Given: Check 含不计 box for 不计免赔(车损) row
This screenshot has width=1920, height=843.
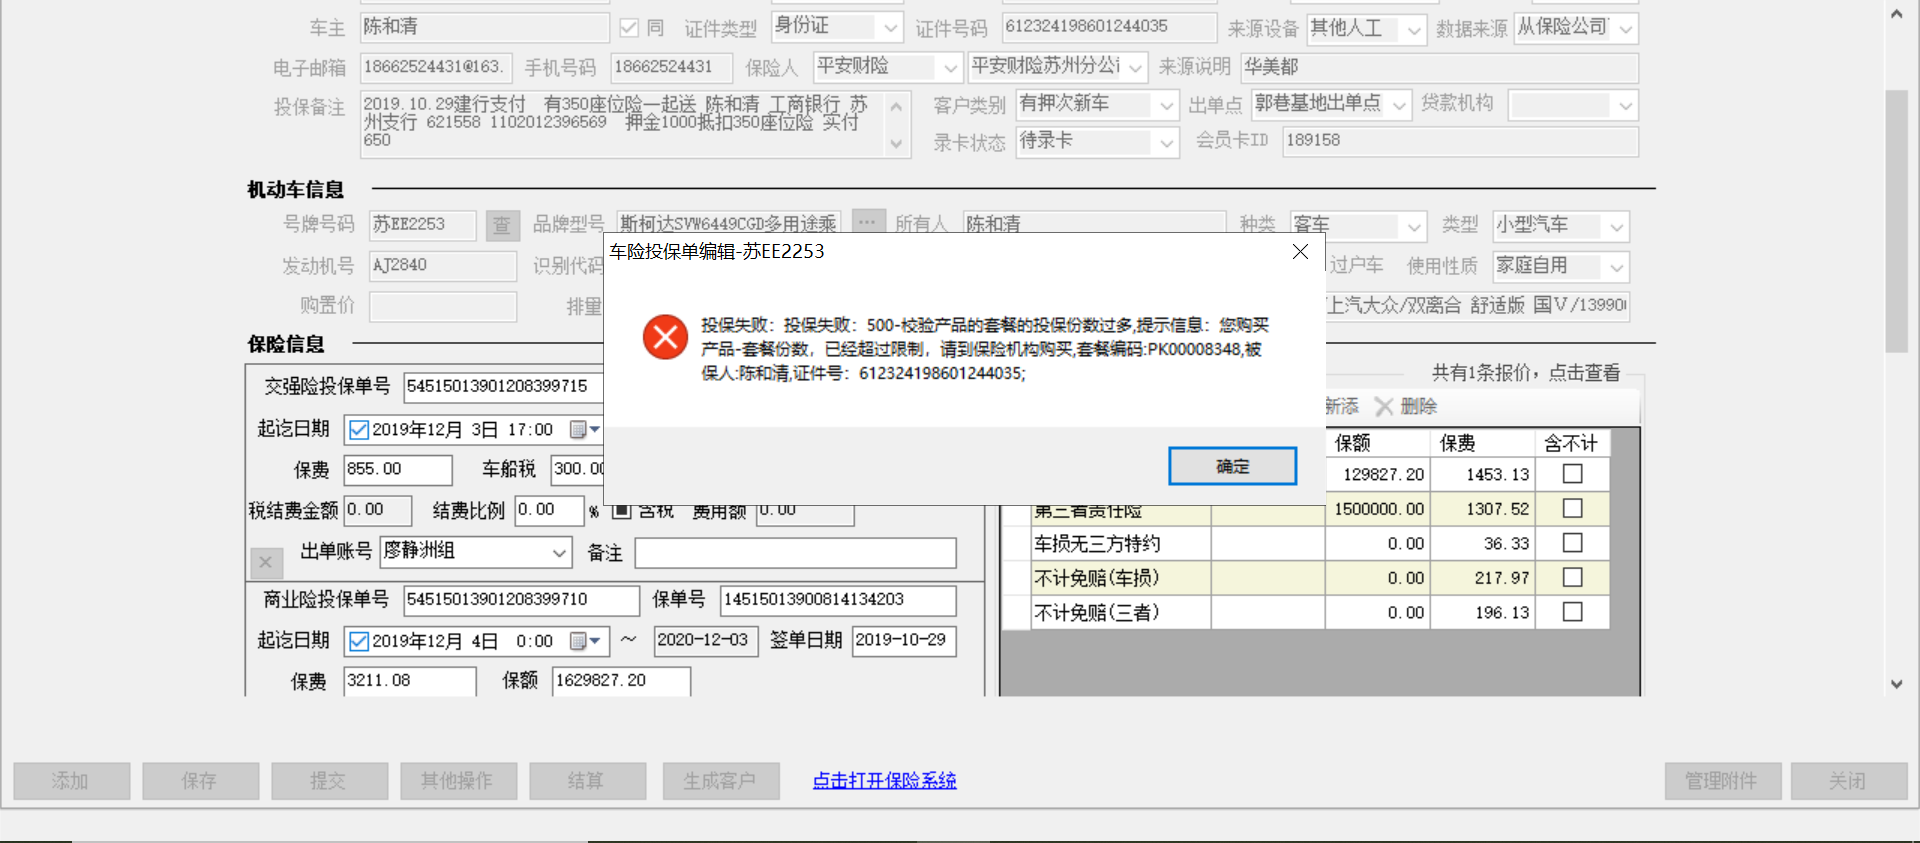Looking at the screenshot, I should (1572, 578).
